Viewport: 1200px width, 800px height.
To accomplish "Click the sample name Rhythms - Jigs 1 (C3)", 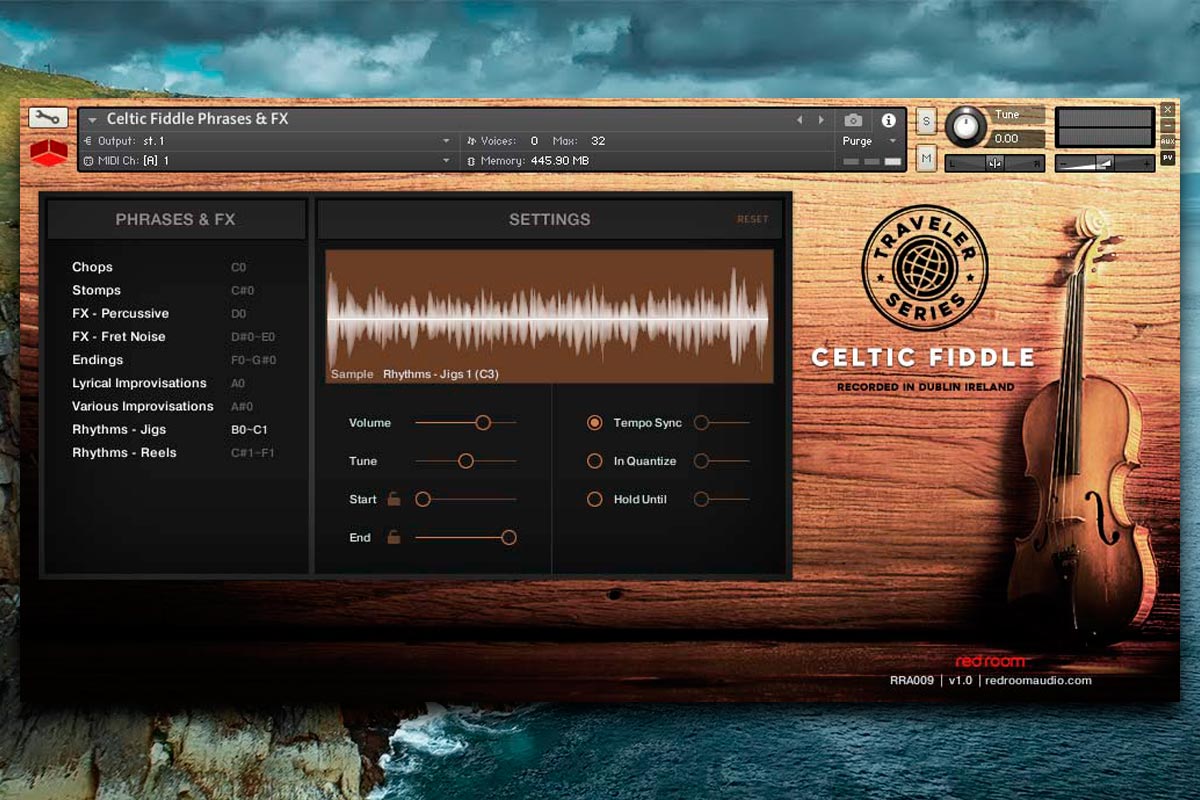I will [441, 374].
